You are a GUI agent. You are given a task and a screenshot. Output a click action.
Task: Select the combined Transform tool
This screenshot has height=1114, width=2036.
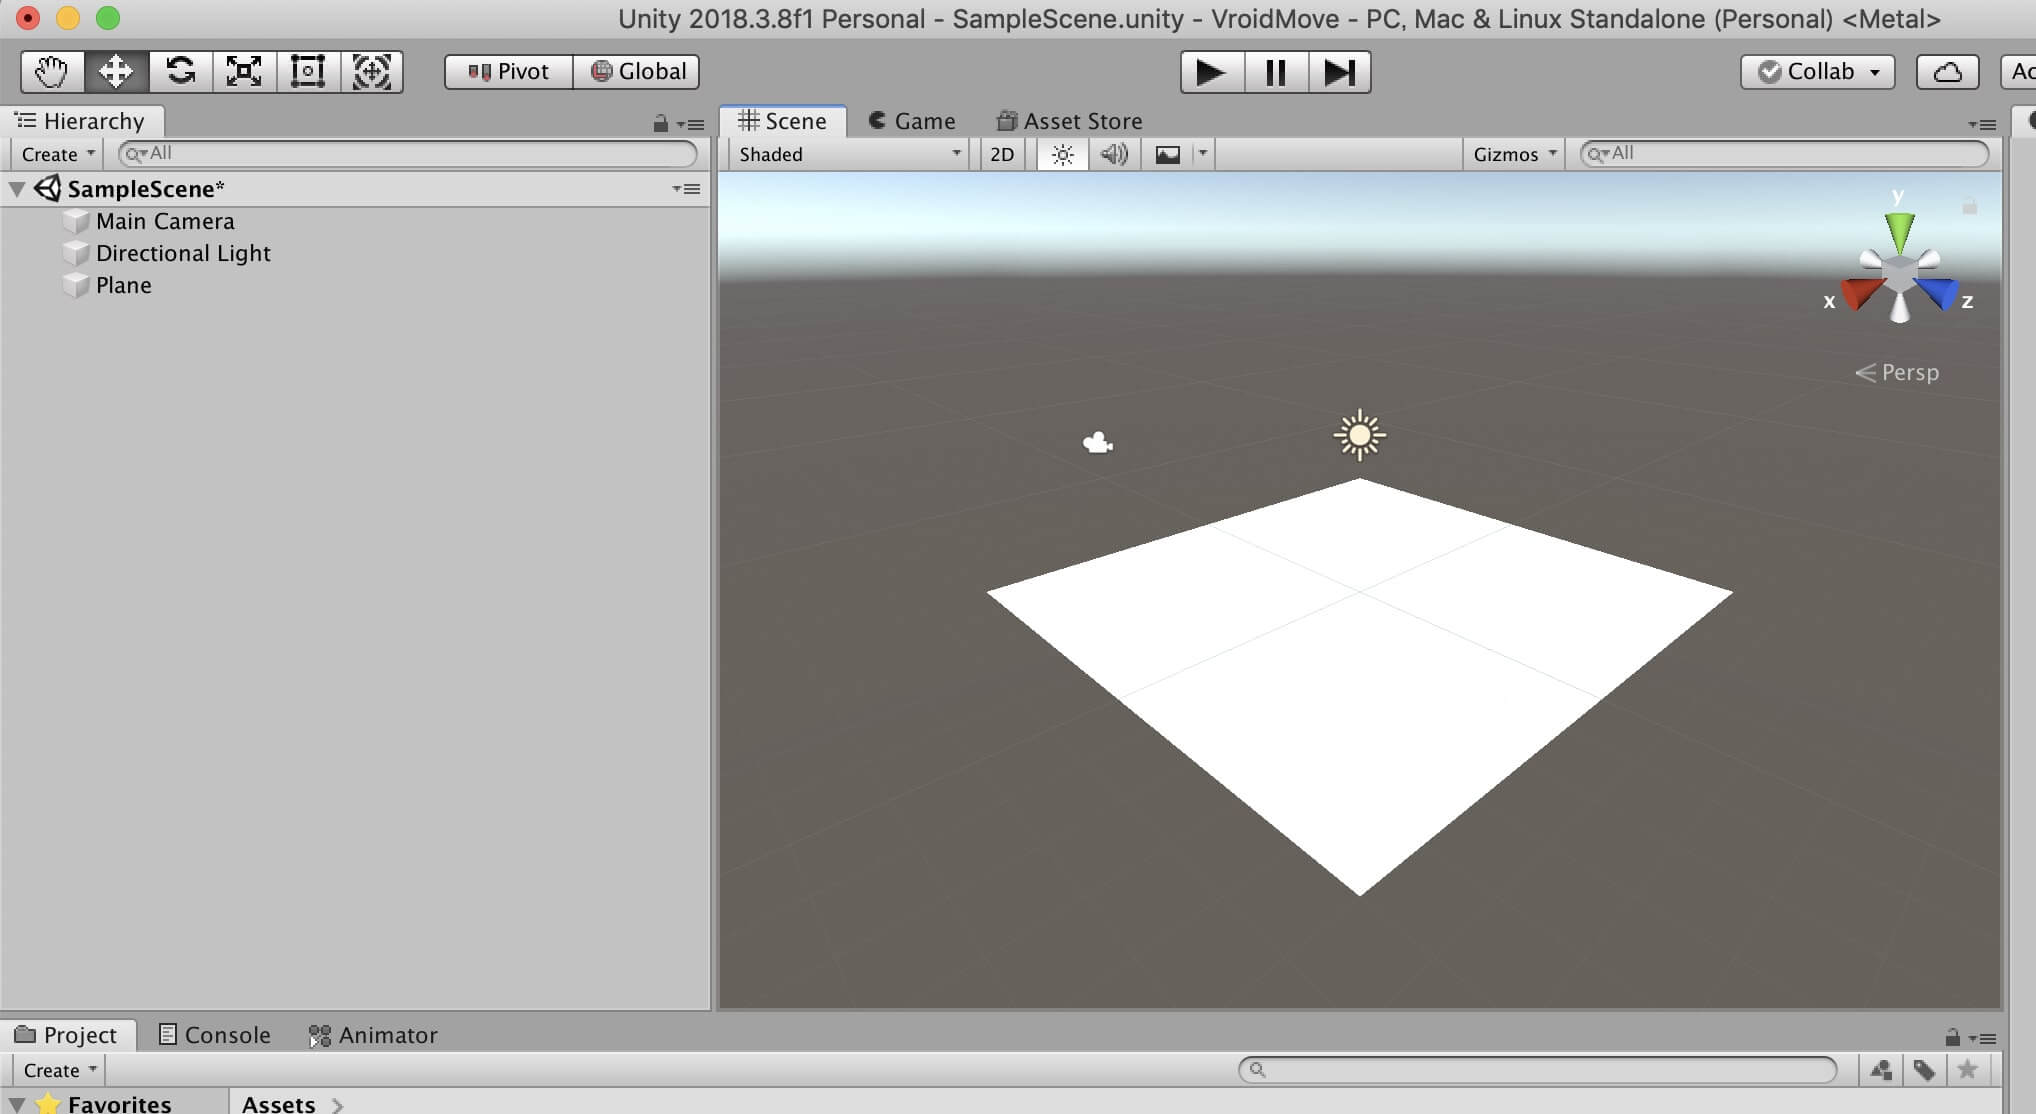point(372,72)
